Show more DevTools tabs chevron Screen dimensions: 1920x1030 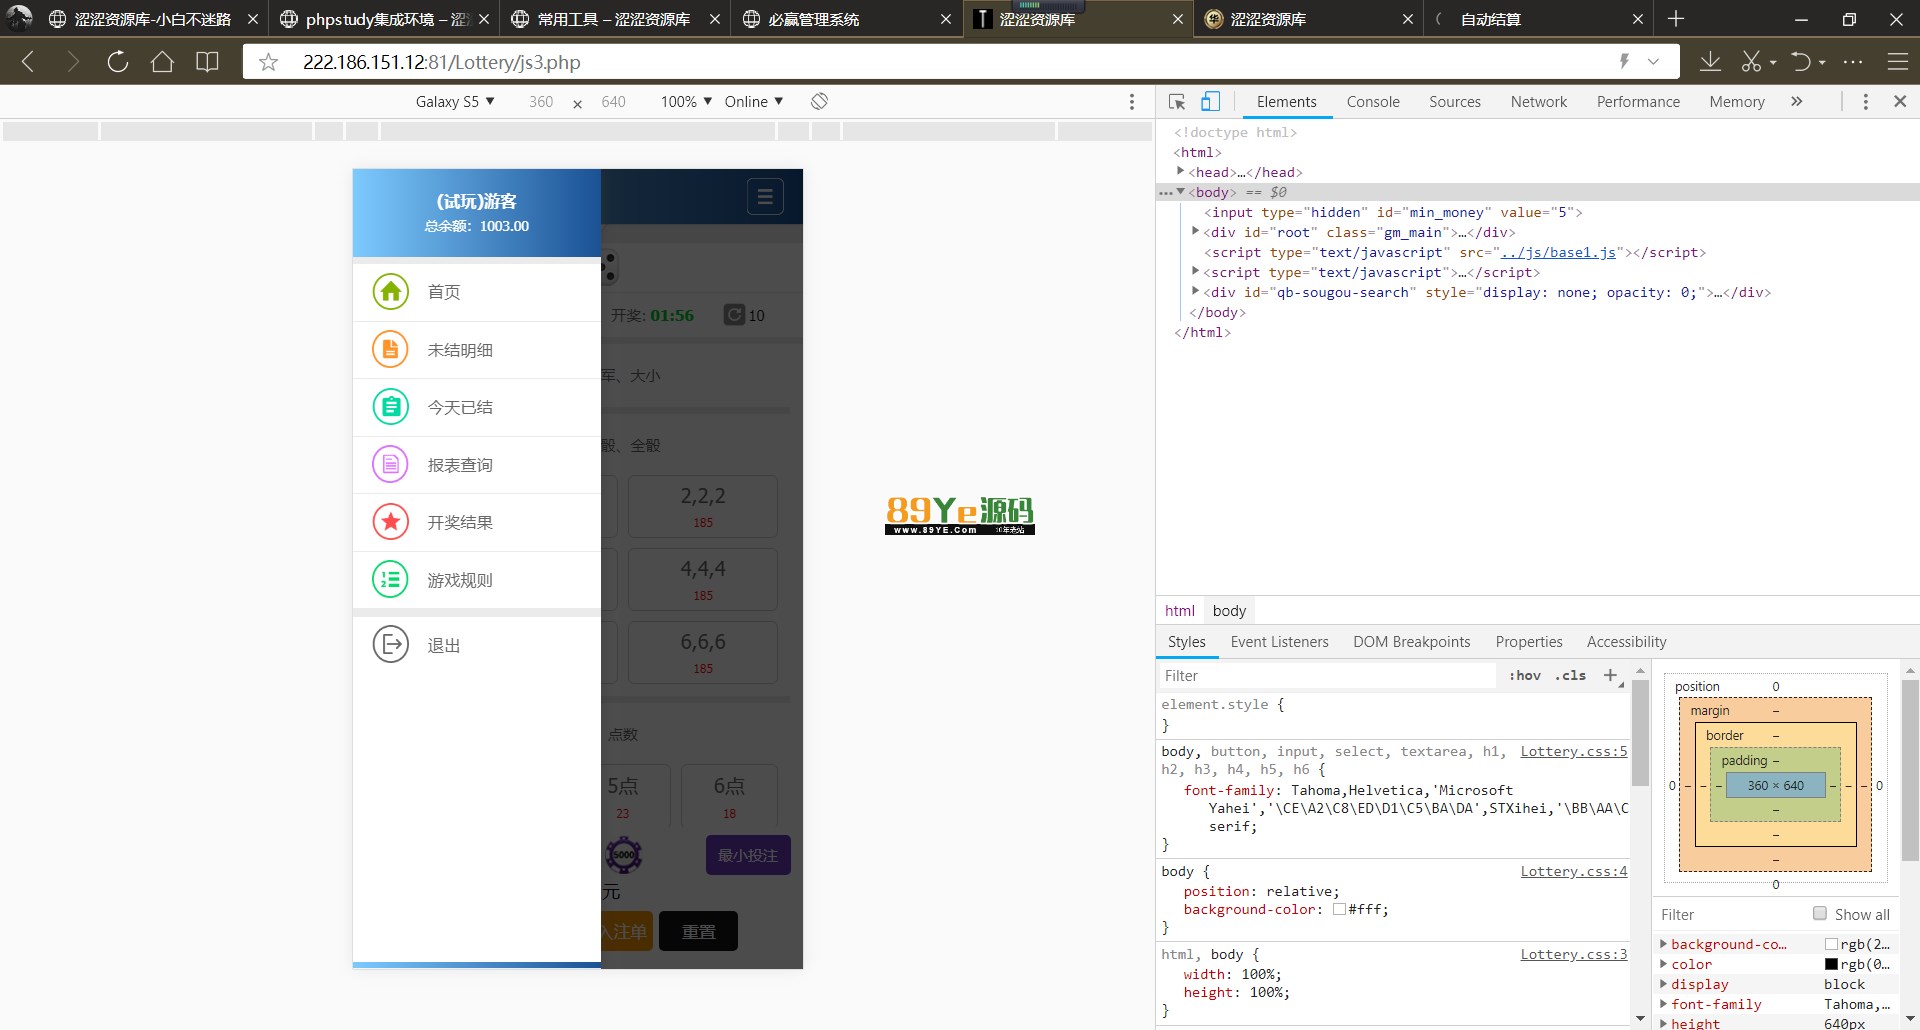(1797, 101)
